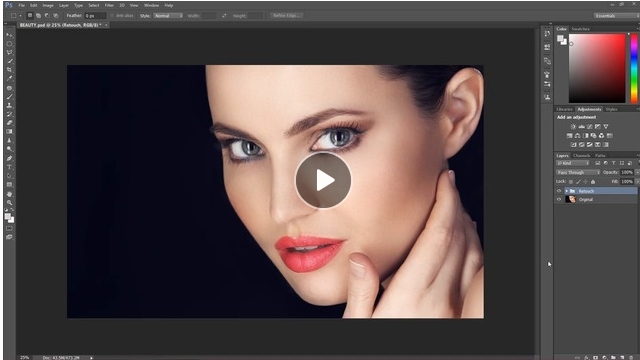640x360 pixels.
Task: Select the Clone Stamp tool
Action: pyautogui.click(x=9, y=105)
